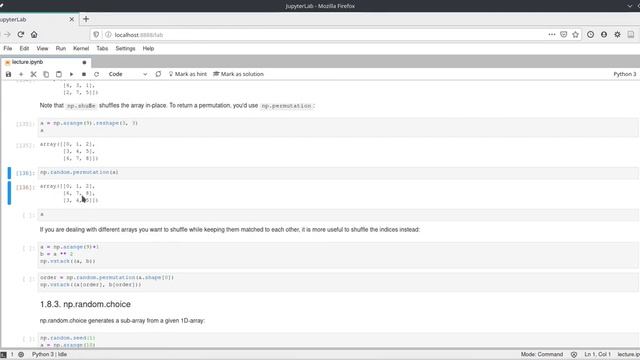This screenshot has width=640, height=360.
Task: Copy selected cells icon in notebook toolbar
Action: (46, 74)
